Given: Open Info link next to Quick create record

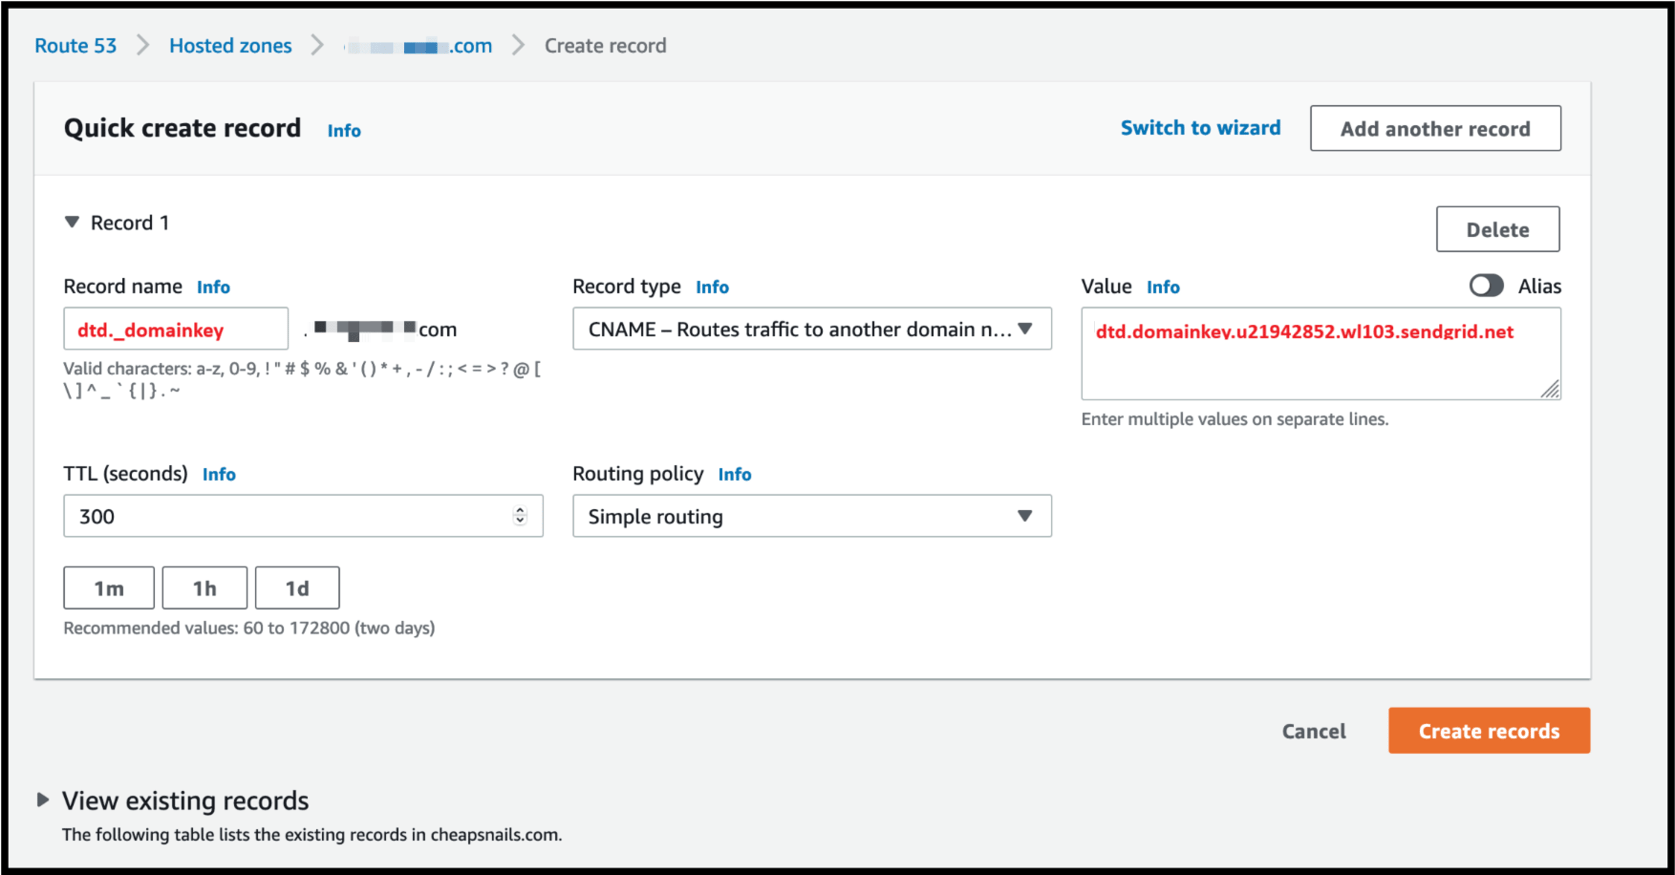Looking at the screenshot, I should [344, 131].
